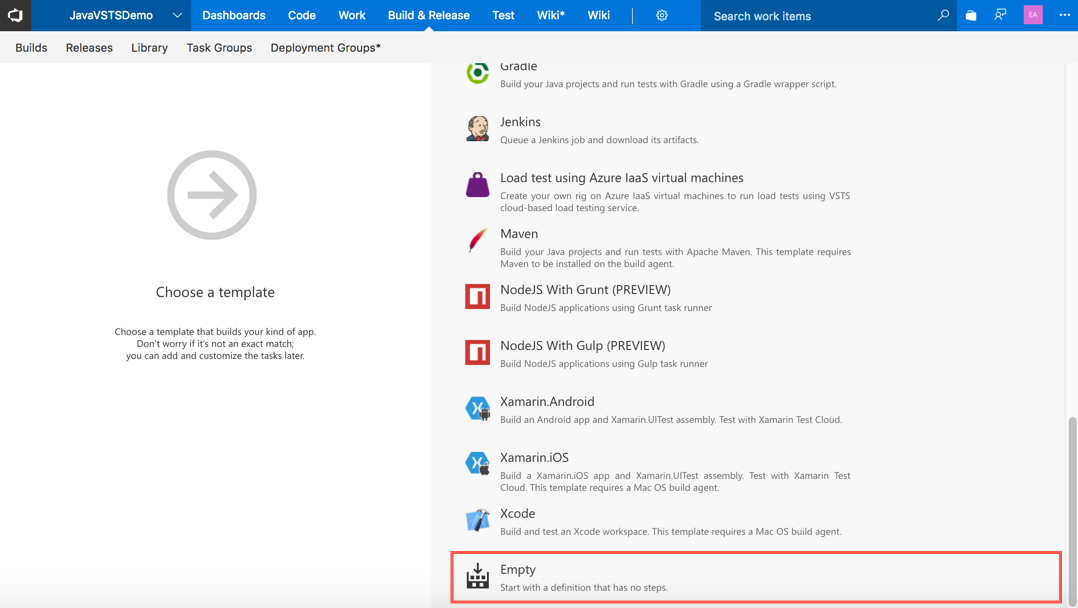Open the search work items field
The image size is (1078, 608).
click(800, 15)
